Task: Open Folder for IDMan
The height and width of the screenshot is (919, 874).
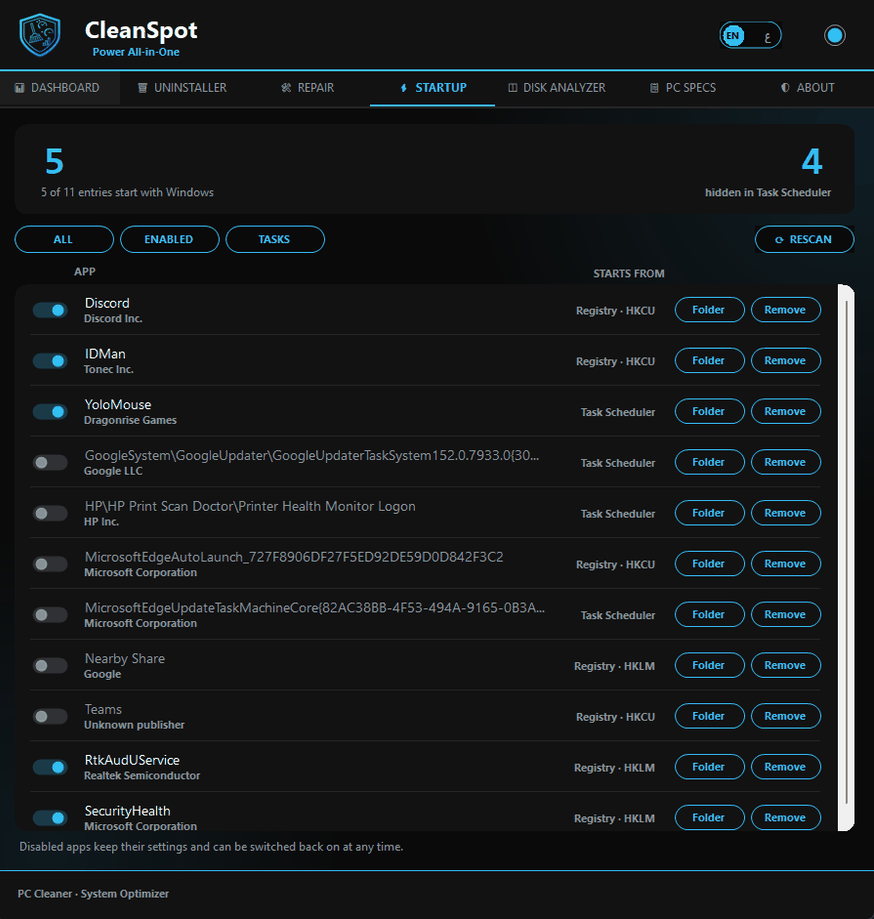Action: pyautogui.click(x=709, y=360)
